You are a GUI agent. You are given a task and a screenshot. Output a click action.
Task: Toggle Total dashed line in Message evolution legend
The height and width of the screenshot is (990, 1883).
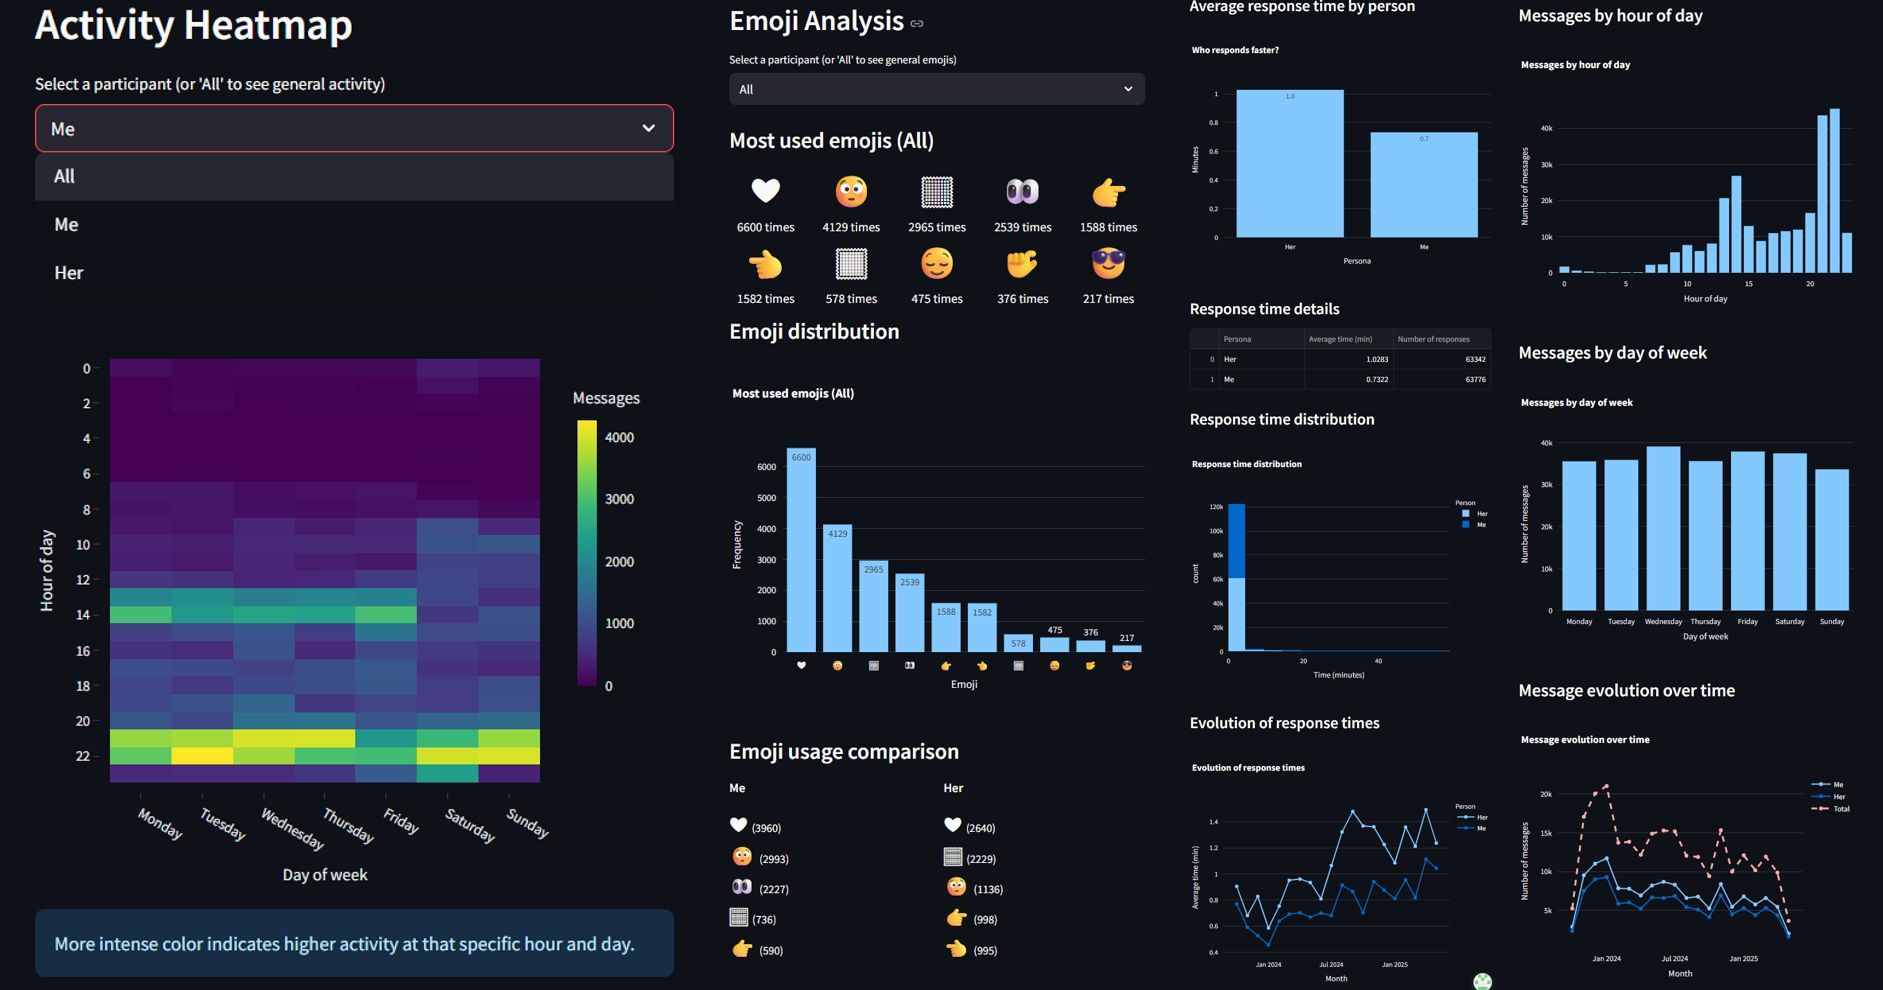pos(1831,808)
